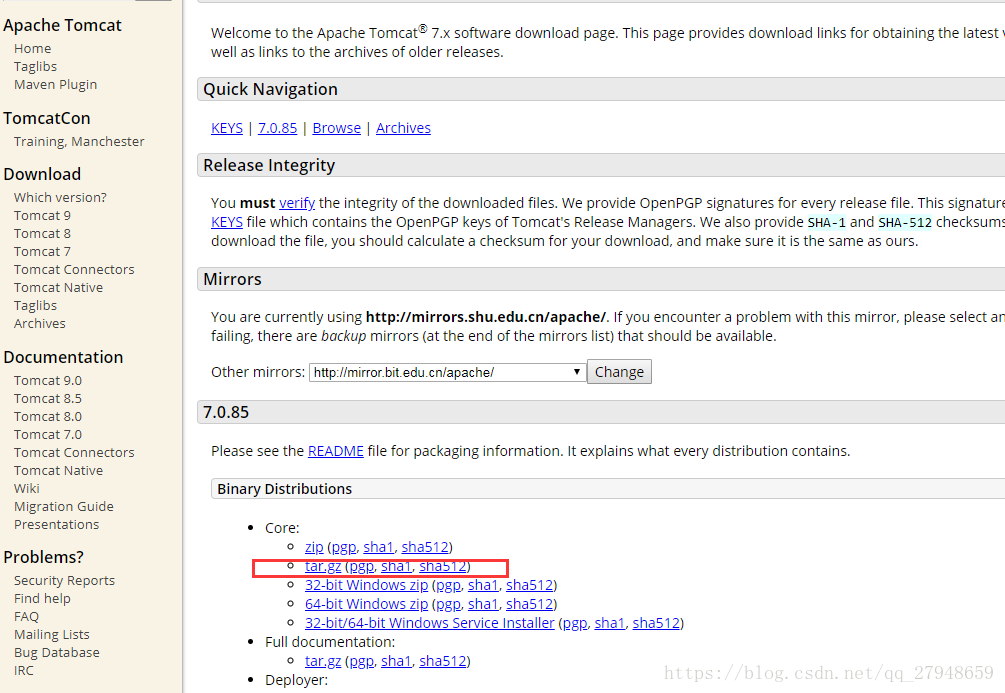Open the IRC sidebar link

point(24,671)
